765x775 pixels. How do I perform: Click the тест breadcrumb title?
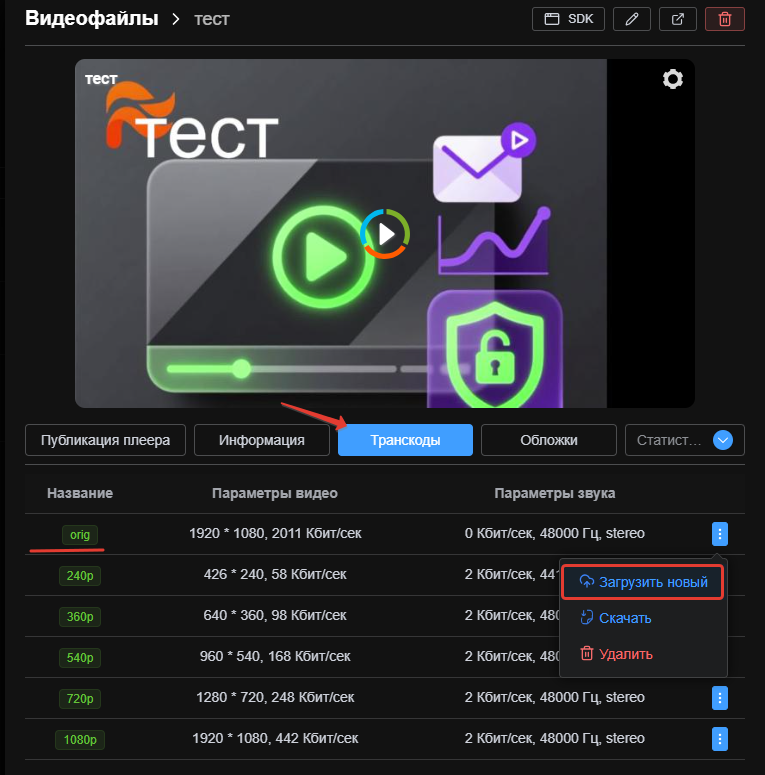pyautogui.click(x=212, y=19)
